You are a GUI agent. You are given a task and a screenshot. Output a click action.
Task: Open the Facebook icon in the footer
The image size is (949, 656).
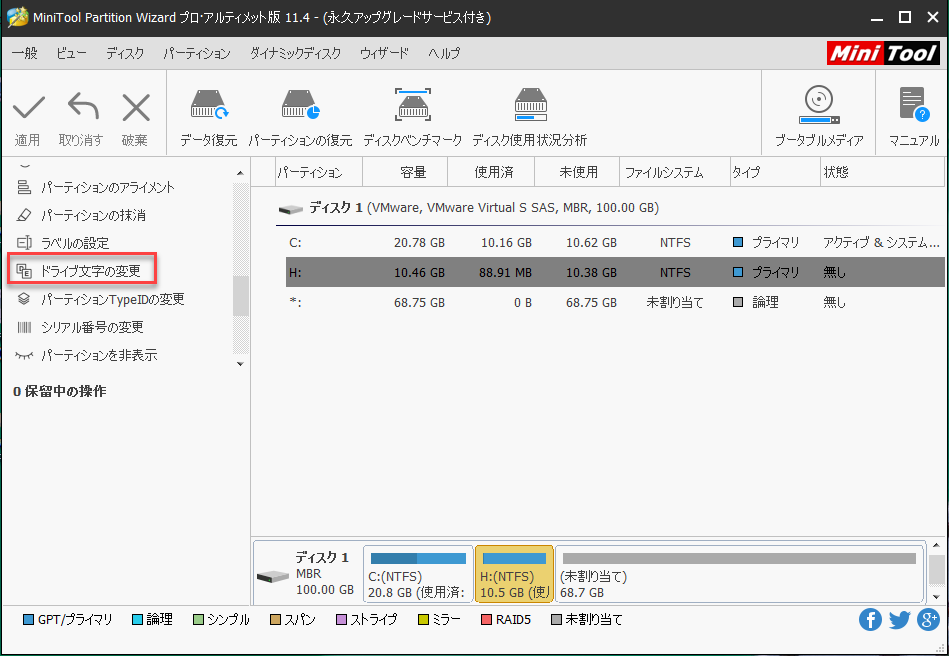[870, 619]
